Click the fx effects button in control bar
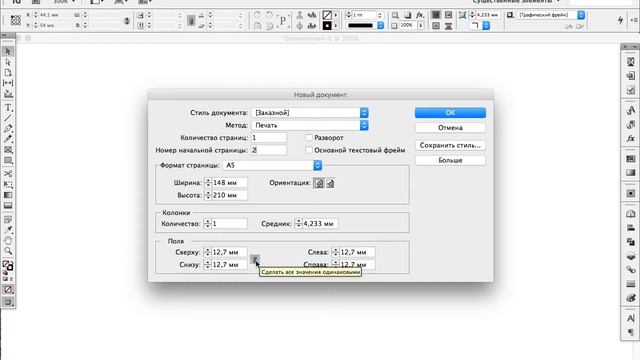The height and width of the screenshot is (360, 640). (x=420, y=15)
